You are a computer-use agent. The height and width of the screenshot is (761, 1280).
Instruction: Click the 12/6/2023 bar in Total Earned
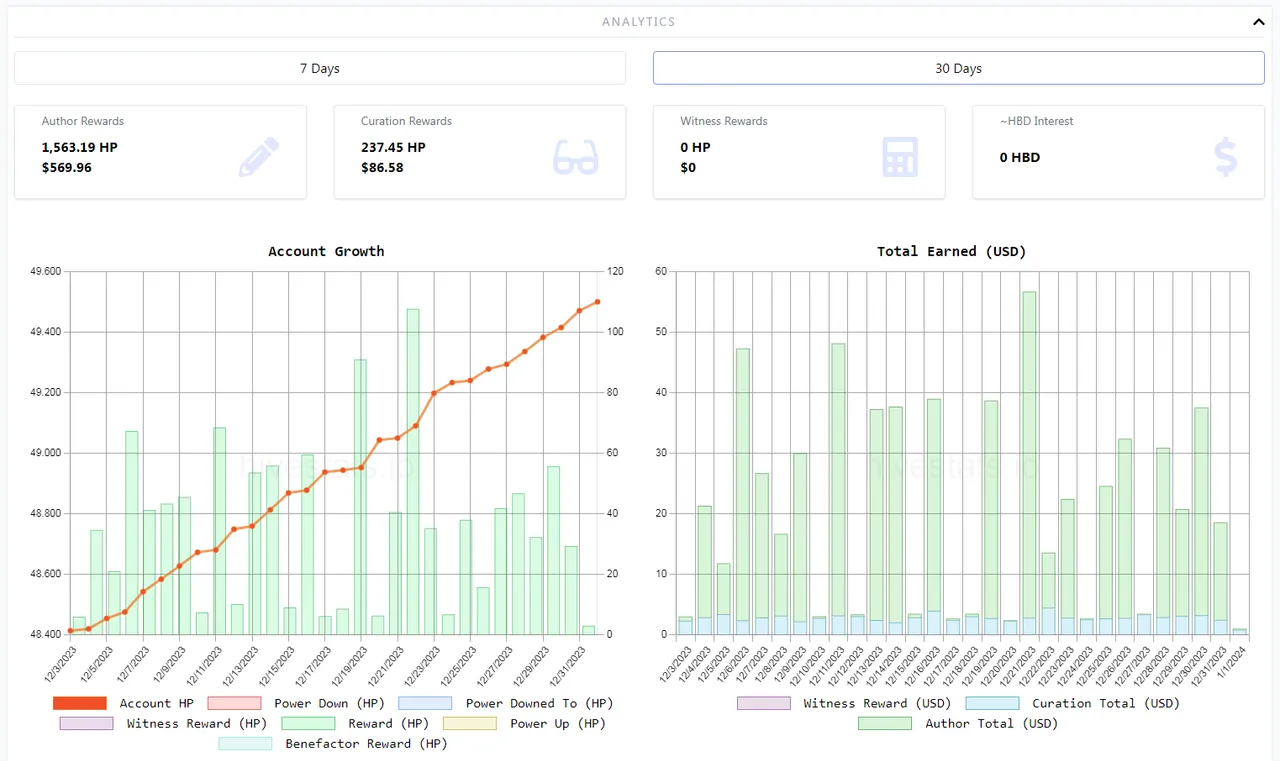[x=743, y=491]
